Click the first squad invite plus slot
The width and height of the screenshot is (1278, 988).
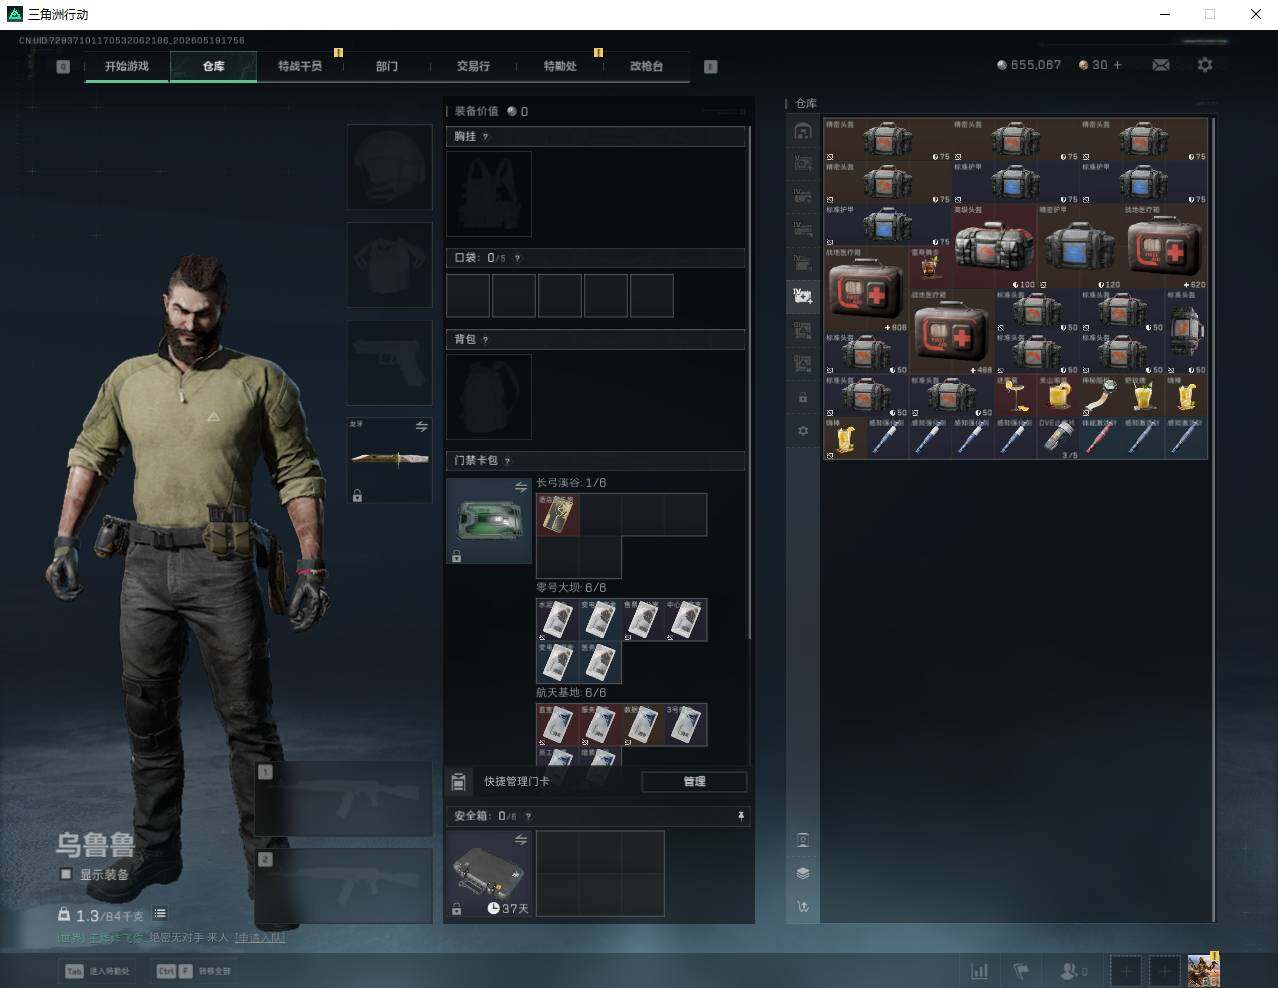click(x=1125, y=971)
